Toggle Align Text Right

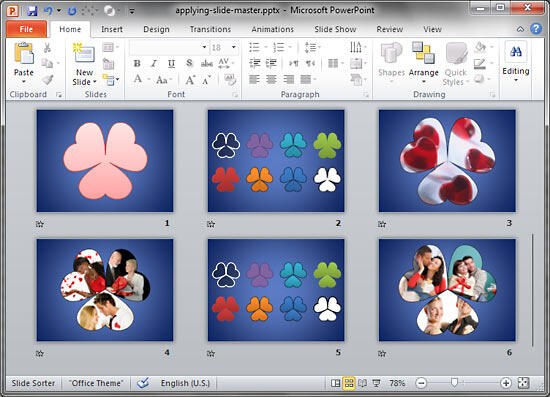click(x=289, y=80)
